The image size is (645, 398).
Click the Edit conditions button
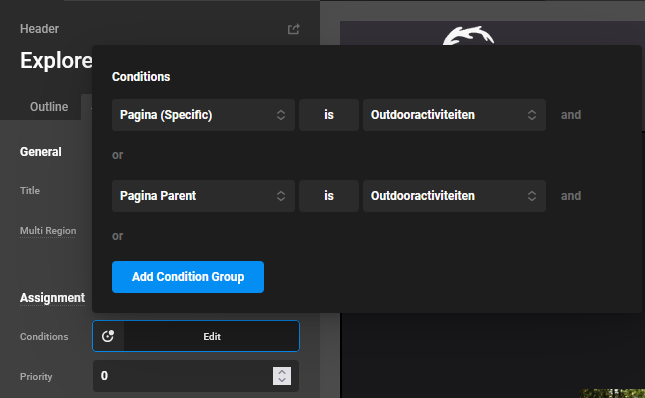[212, 336]
